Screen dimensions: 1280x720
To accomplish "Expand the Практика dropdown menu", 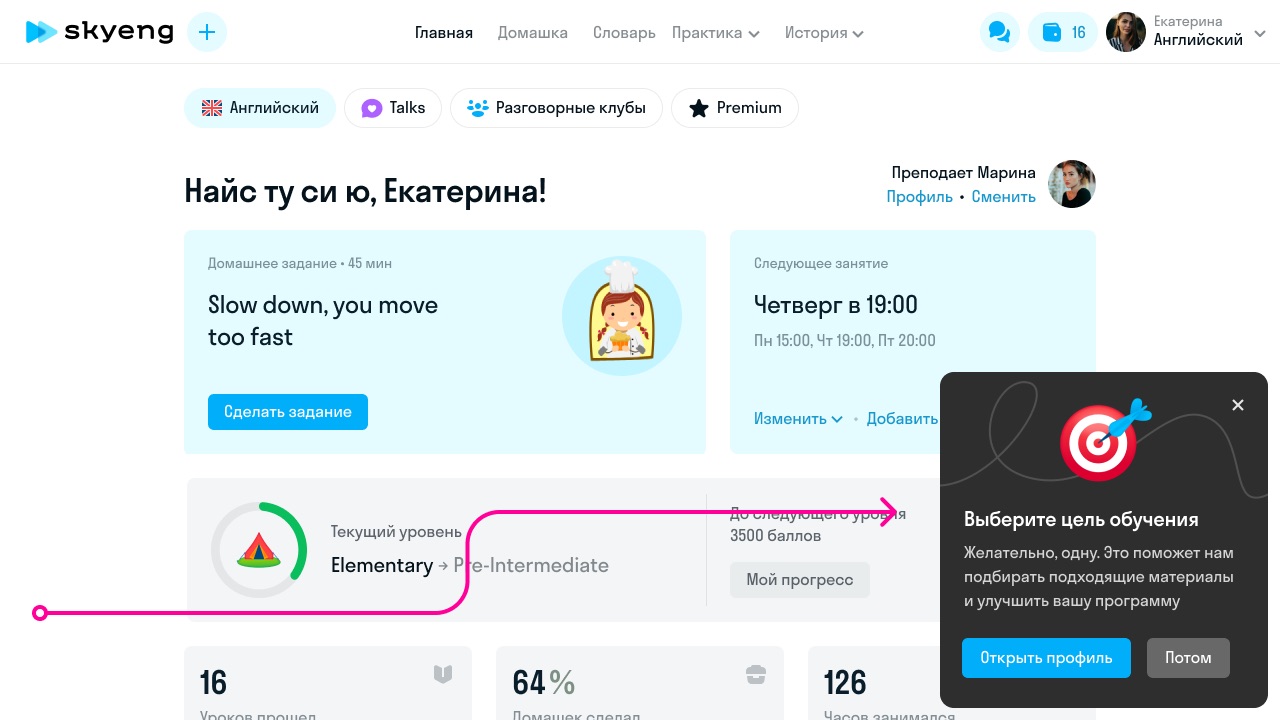I will (716, 32).
